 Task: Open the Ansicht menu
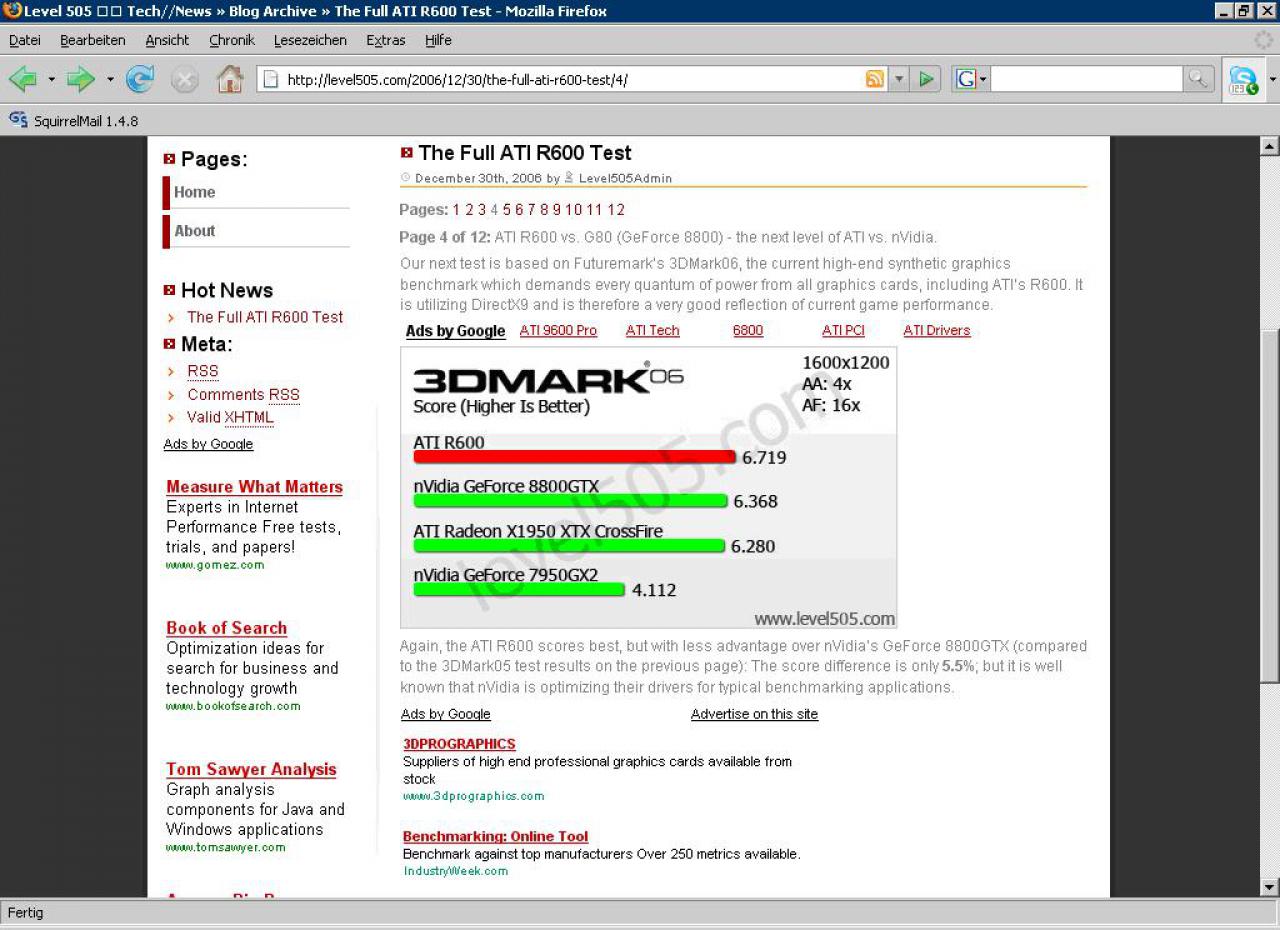coord(167,40)
